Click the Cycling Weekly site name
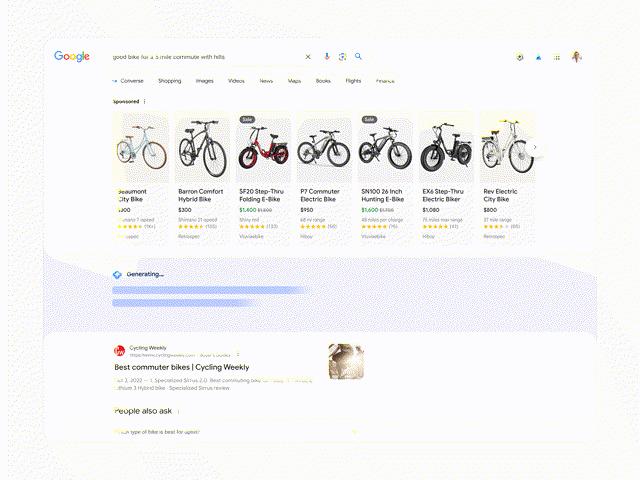Viewport: 640px width, 480px height. 148,348
